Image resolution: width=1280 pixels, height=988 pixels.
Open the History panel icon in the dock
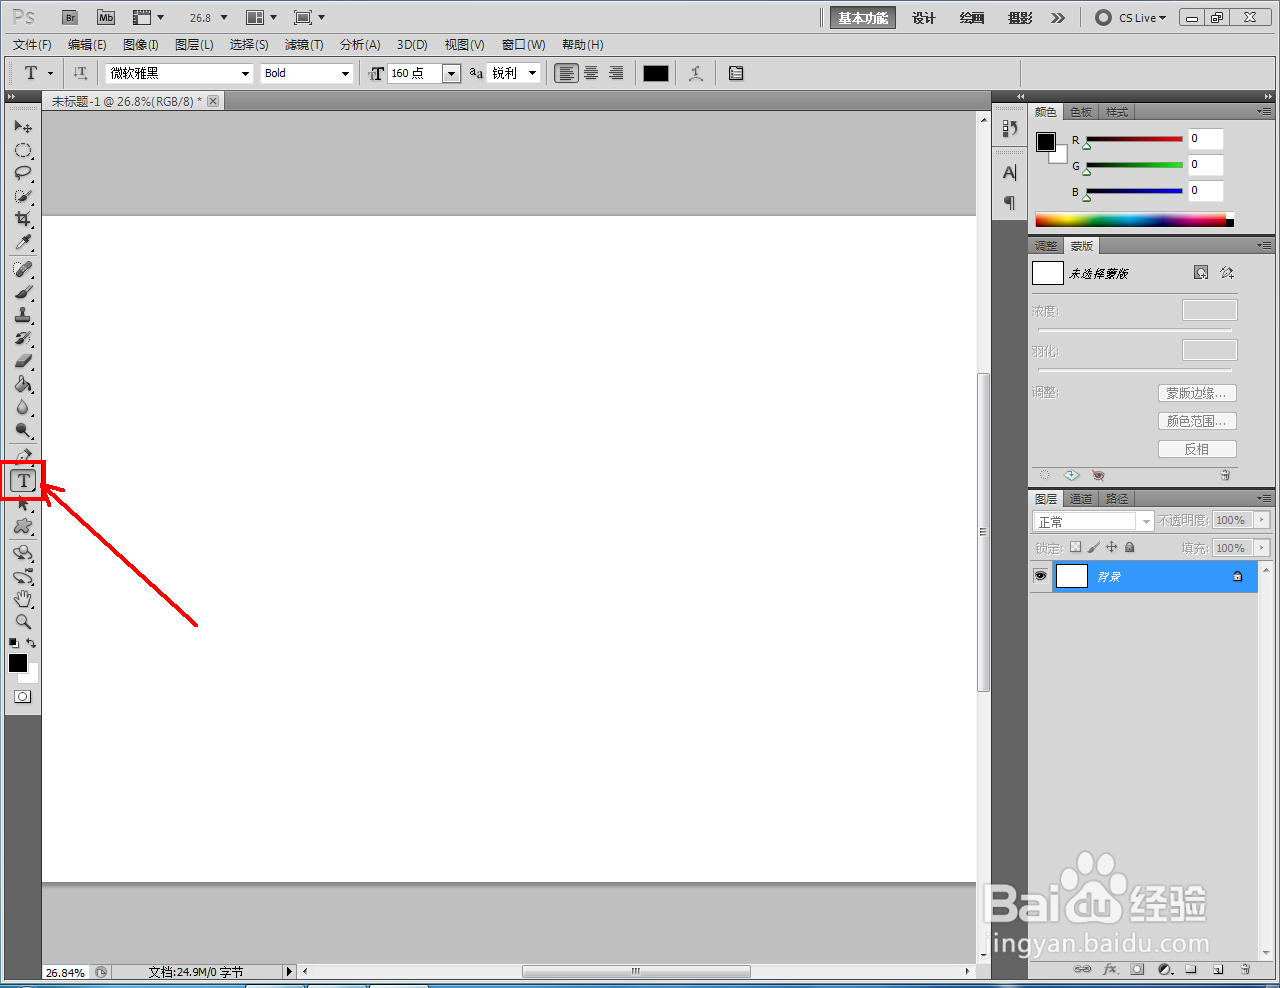tap(1010, 128)
